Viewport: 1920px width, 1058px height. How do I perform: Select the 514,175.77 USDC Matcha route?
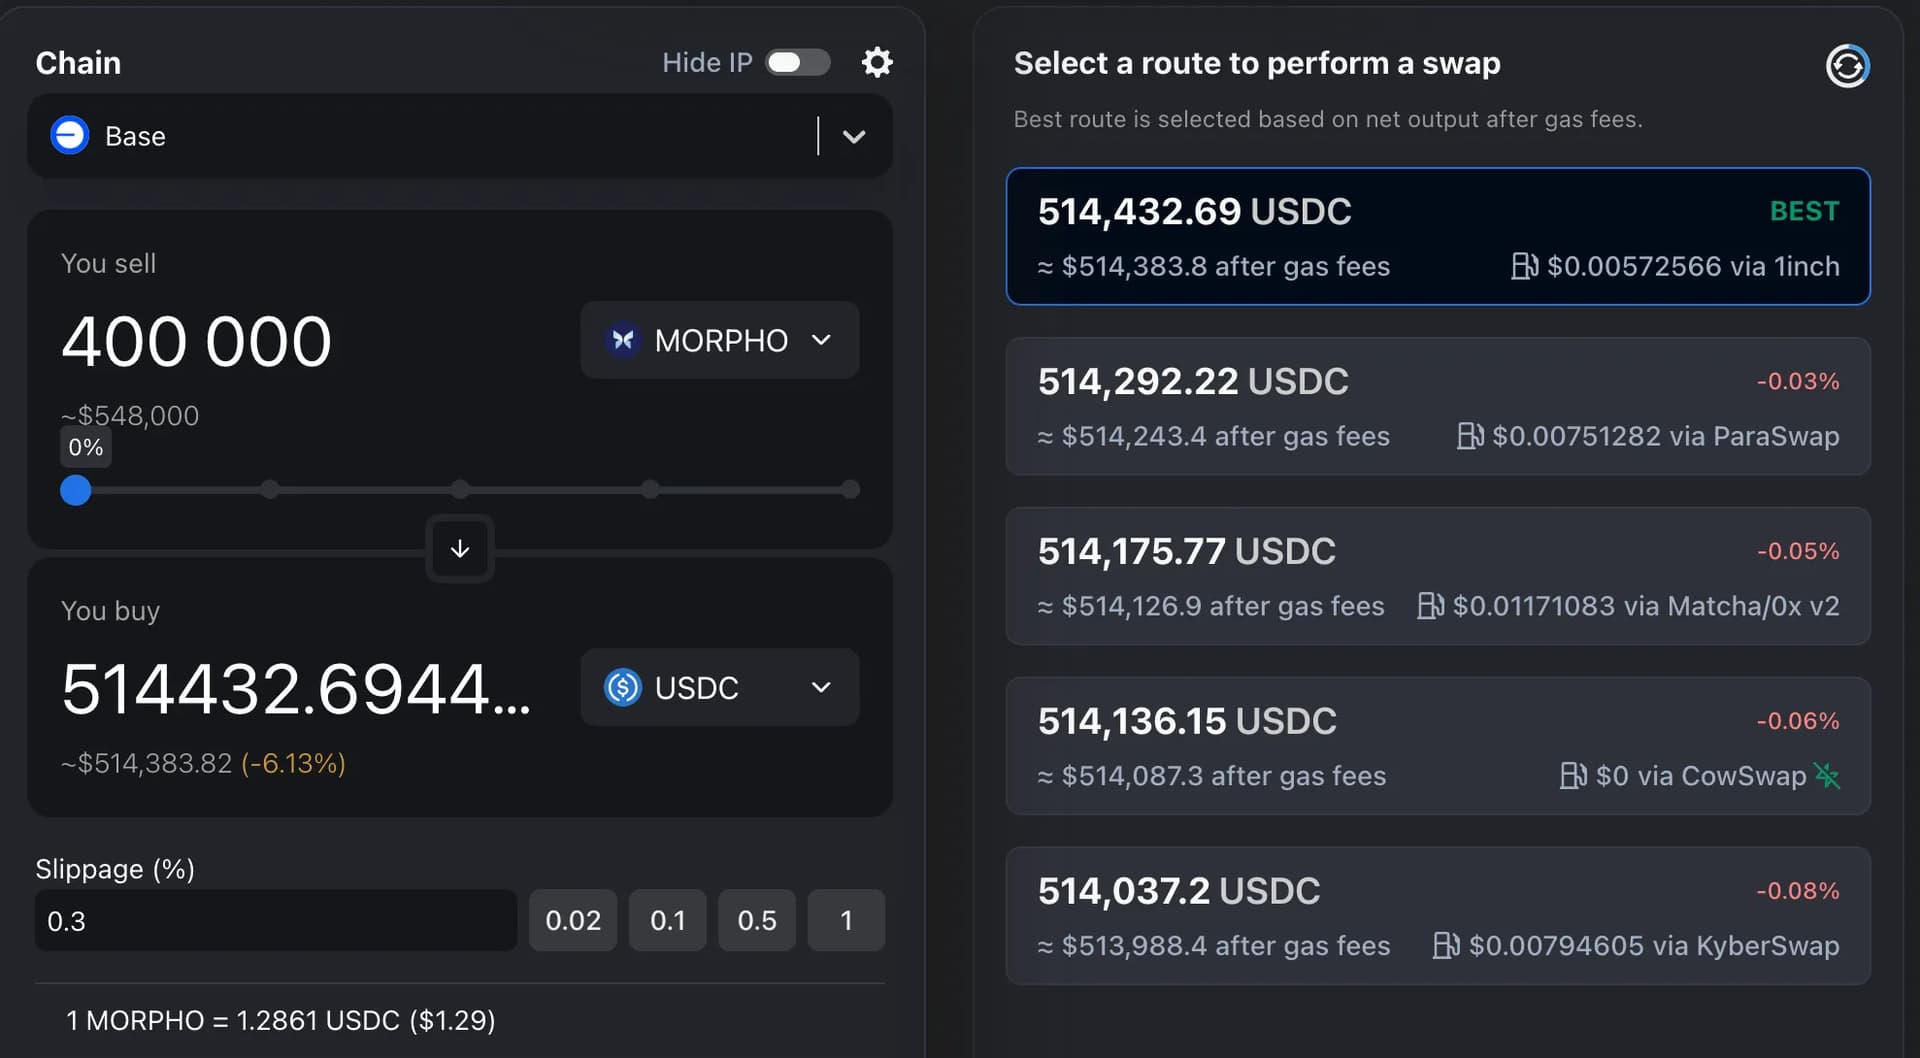pyautogui.click(x=1438, y=576)
